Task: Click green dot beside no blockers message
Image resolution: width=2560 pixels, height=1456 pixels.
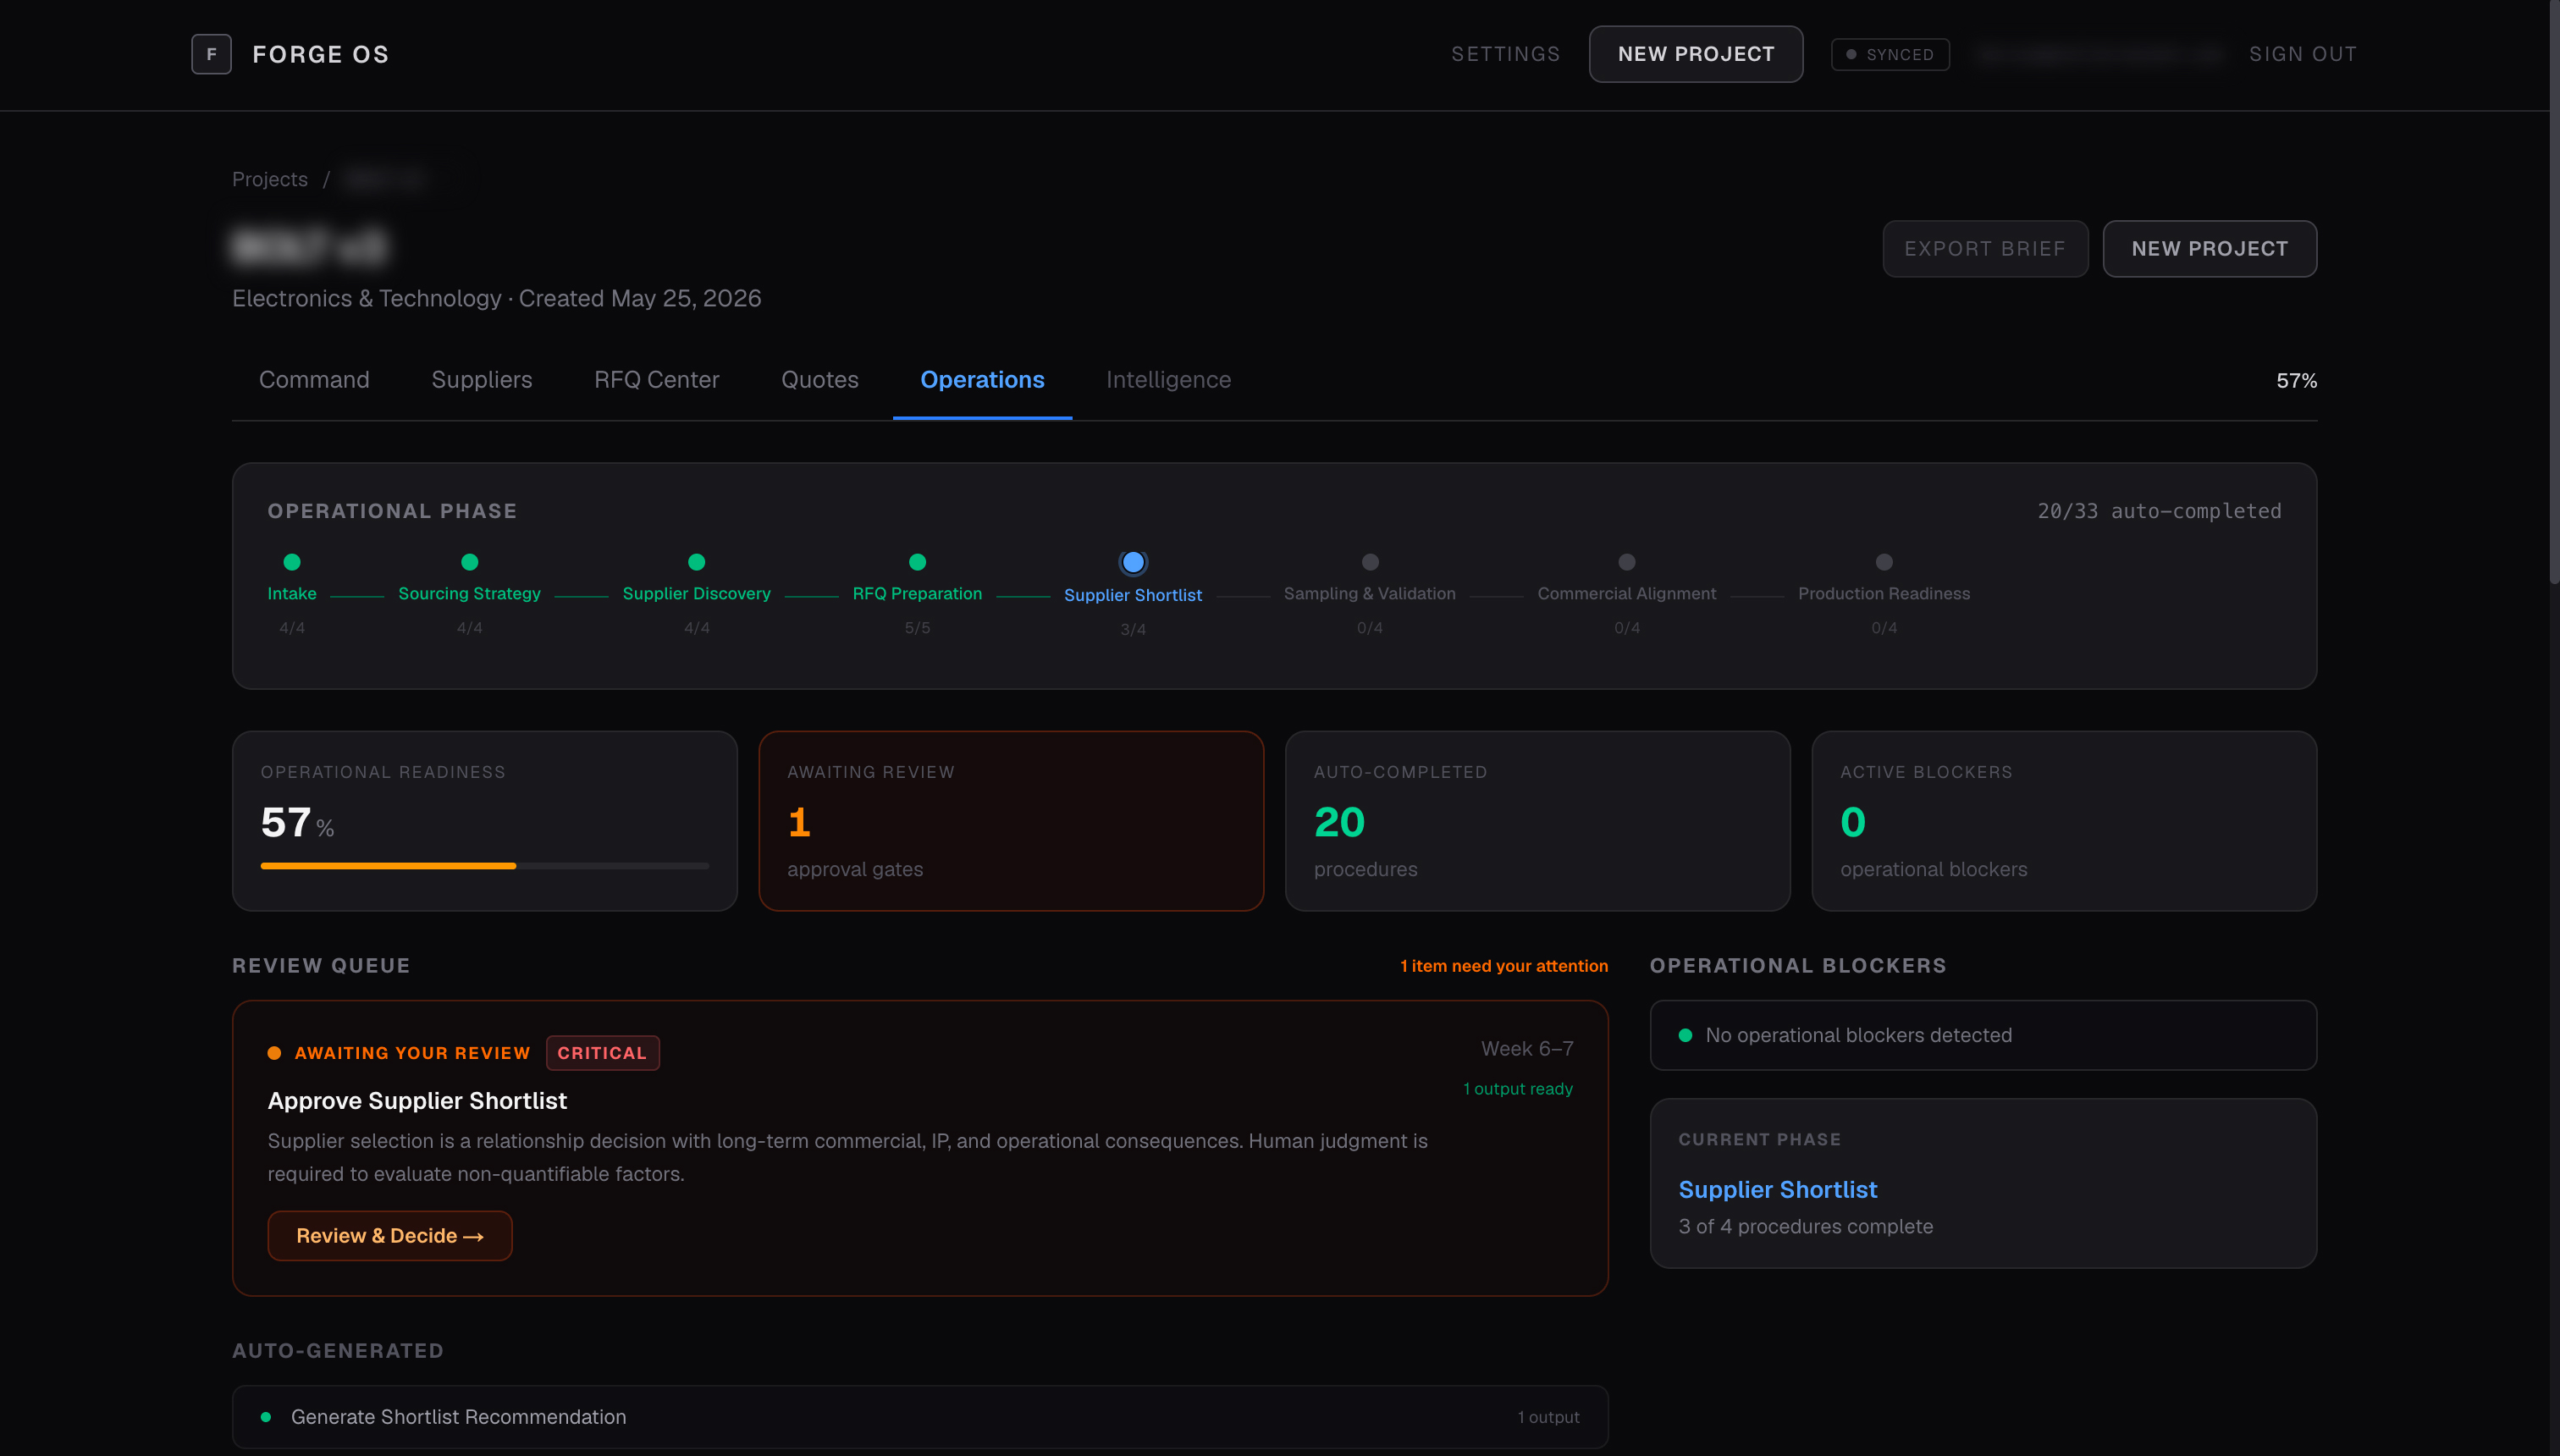Action: pos(1685,1036)
